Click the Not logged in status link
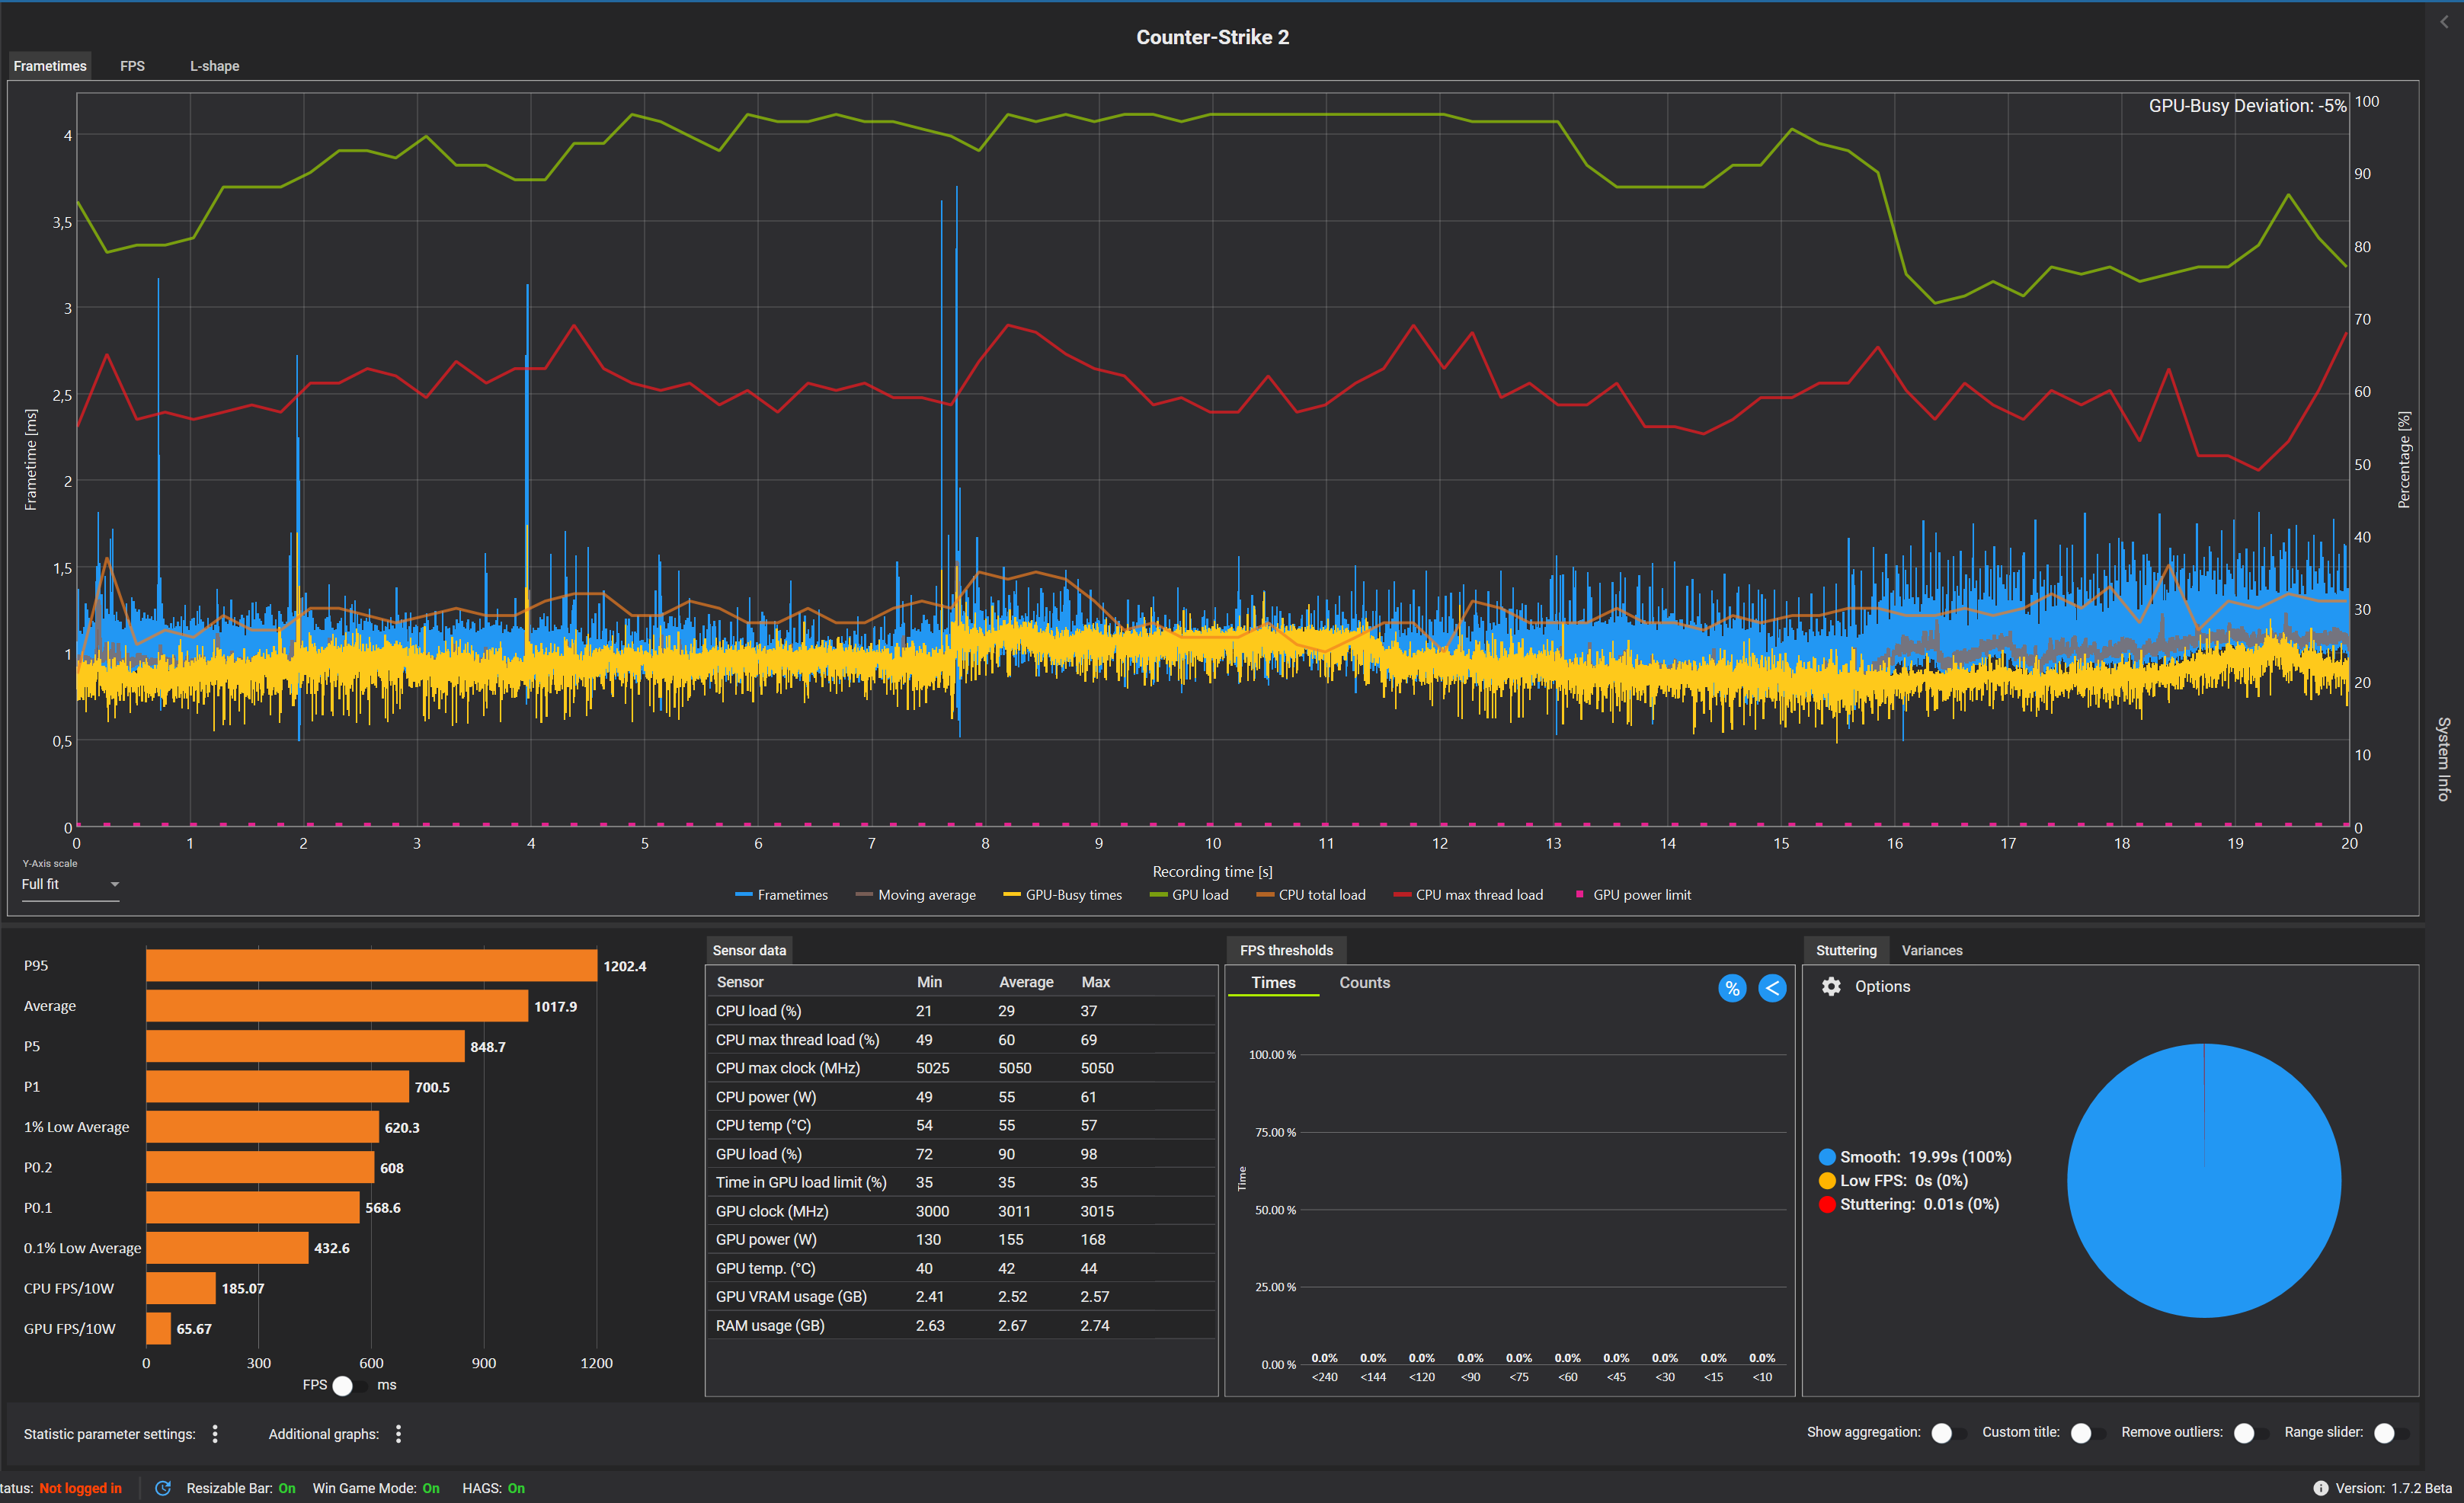Viewport: 2464px width, 1503px height. 80,1488
